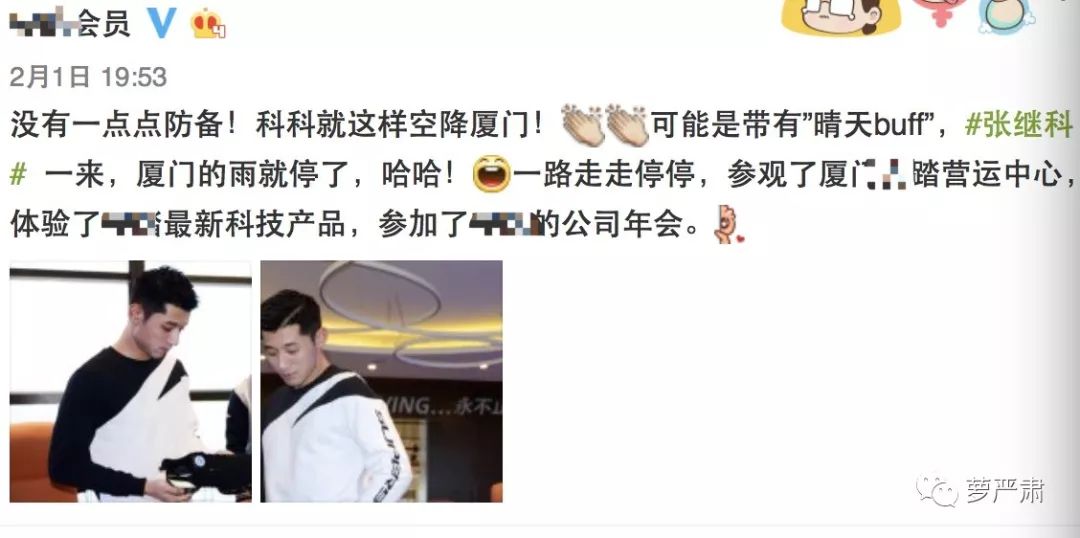This screenshot has height=538, width=1080.
Task: Click the second clapping hands emoji
Action: click(625, 125)
